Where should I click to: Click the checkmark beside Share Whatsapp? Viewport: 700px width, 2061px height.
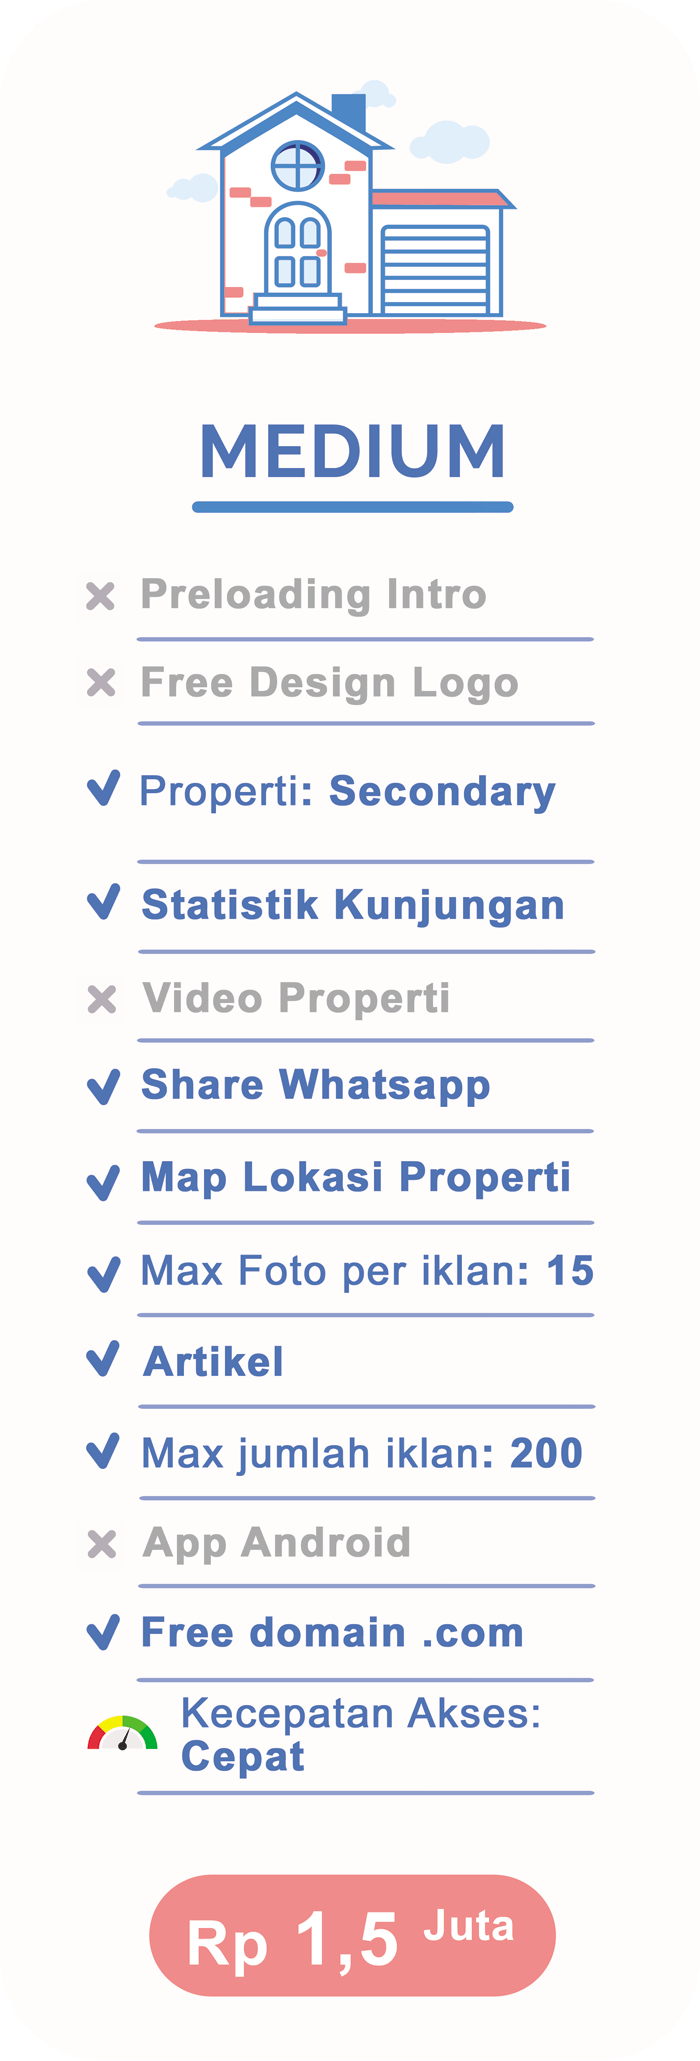point(104,1086)
